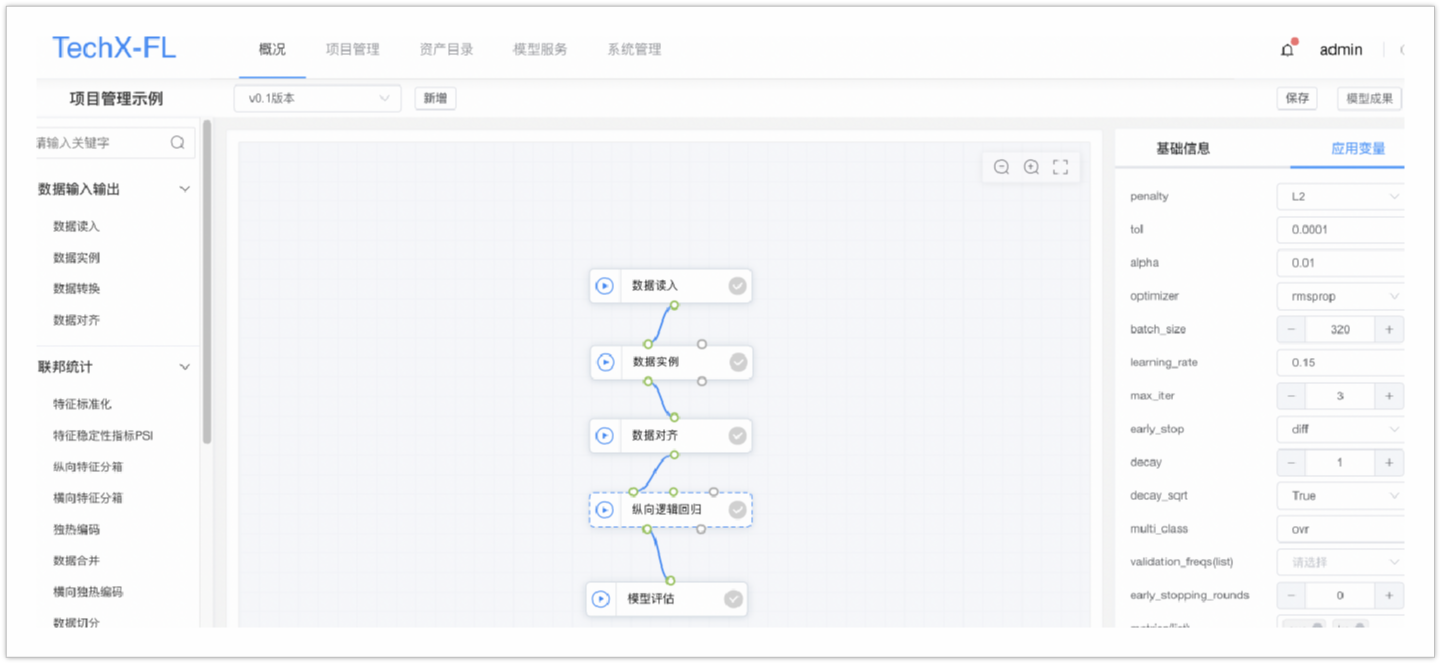Click the notification bell icon
The height and width of the screenshot is (665, 1442).
pyautogui.click(x=1287, y=50)
